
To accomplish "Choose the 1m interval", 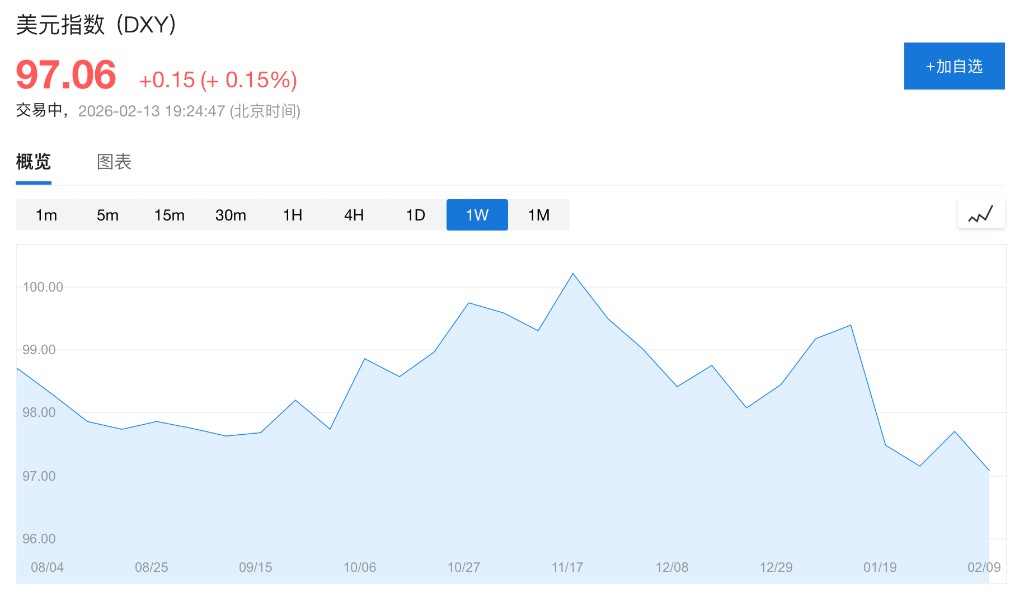I will 46,215.
